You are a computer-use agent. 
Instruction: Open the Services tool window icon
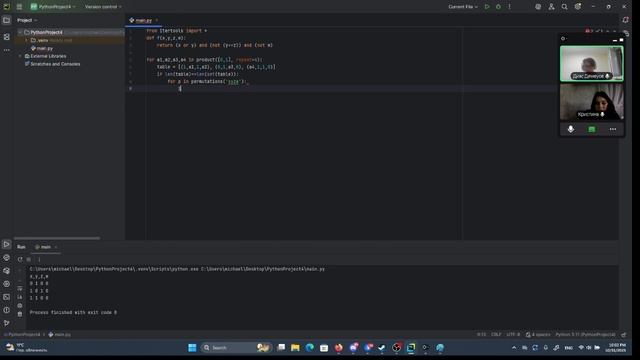tap(7, 284)
